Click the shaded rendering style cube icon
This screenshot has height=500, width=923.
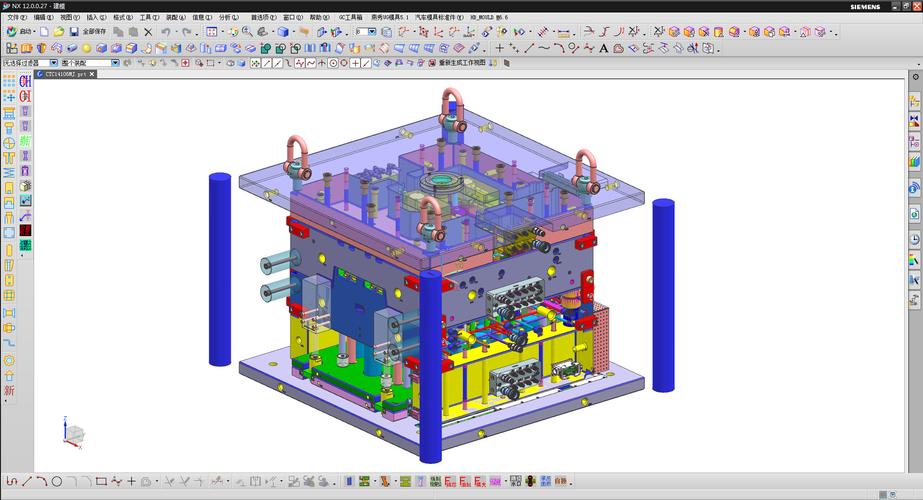tap(283, 32)
